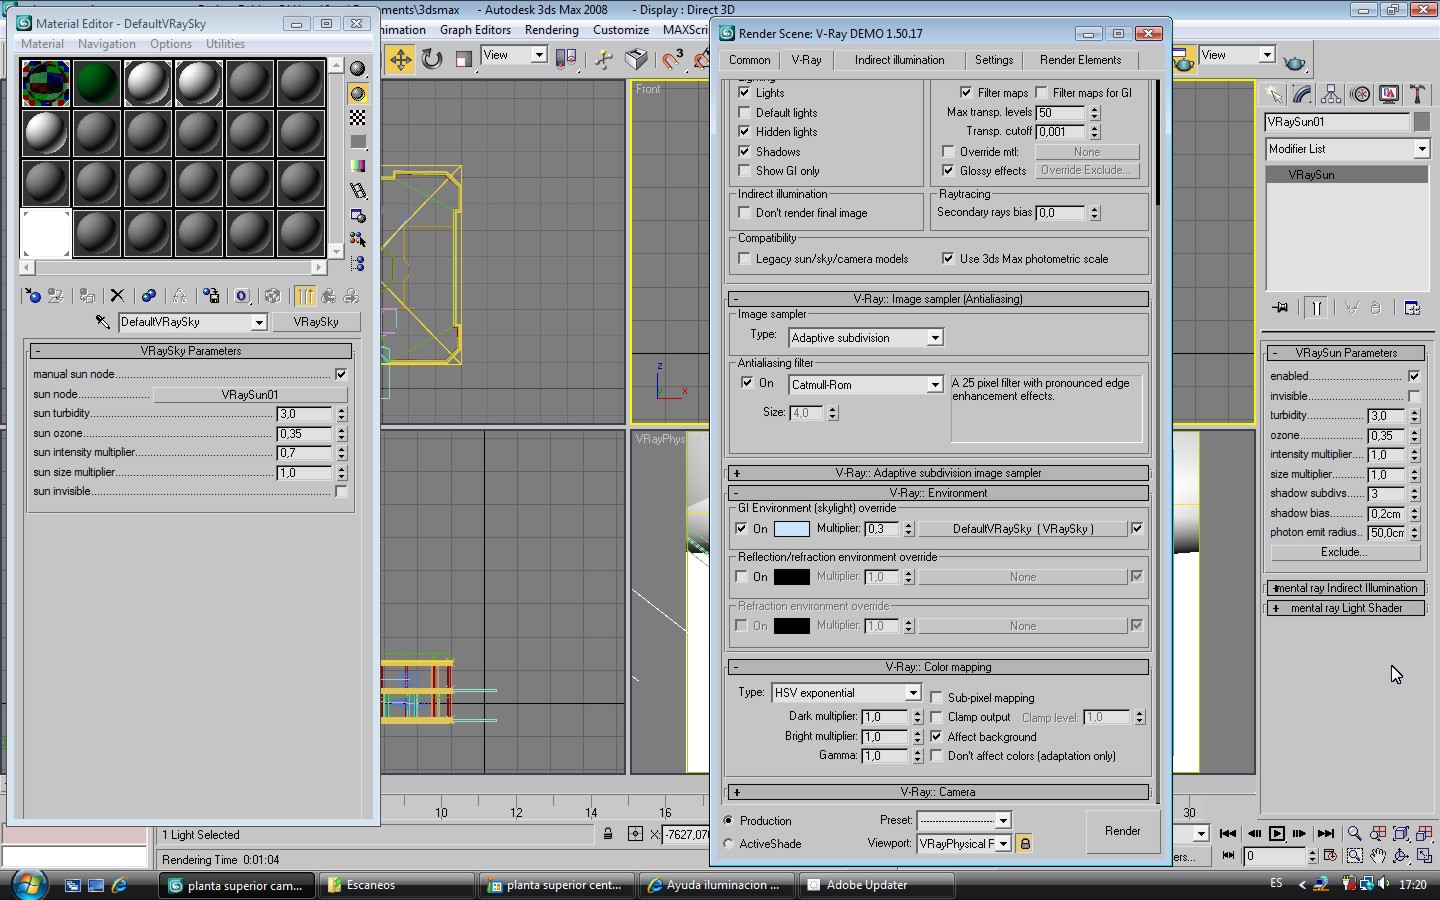This screenshot has width=1440, height=900.
Task: Open the Viewport VRayPhysical dropdown
Action: pos(964,843)
